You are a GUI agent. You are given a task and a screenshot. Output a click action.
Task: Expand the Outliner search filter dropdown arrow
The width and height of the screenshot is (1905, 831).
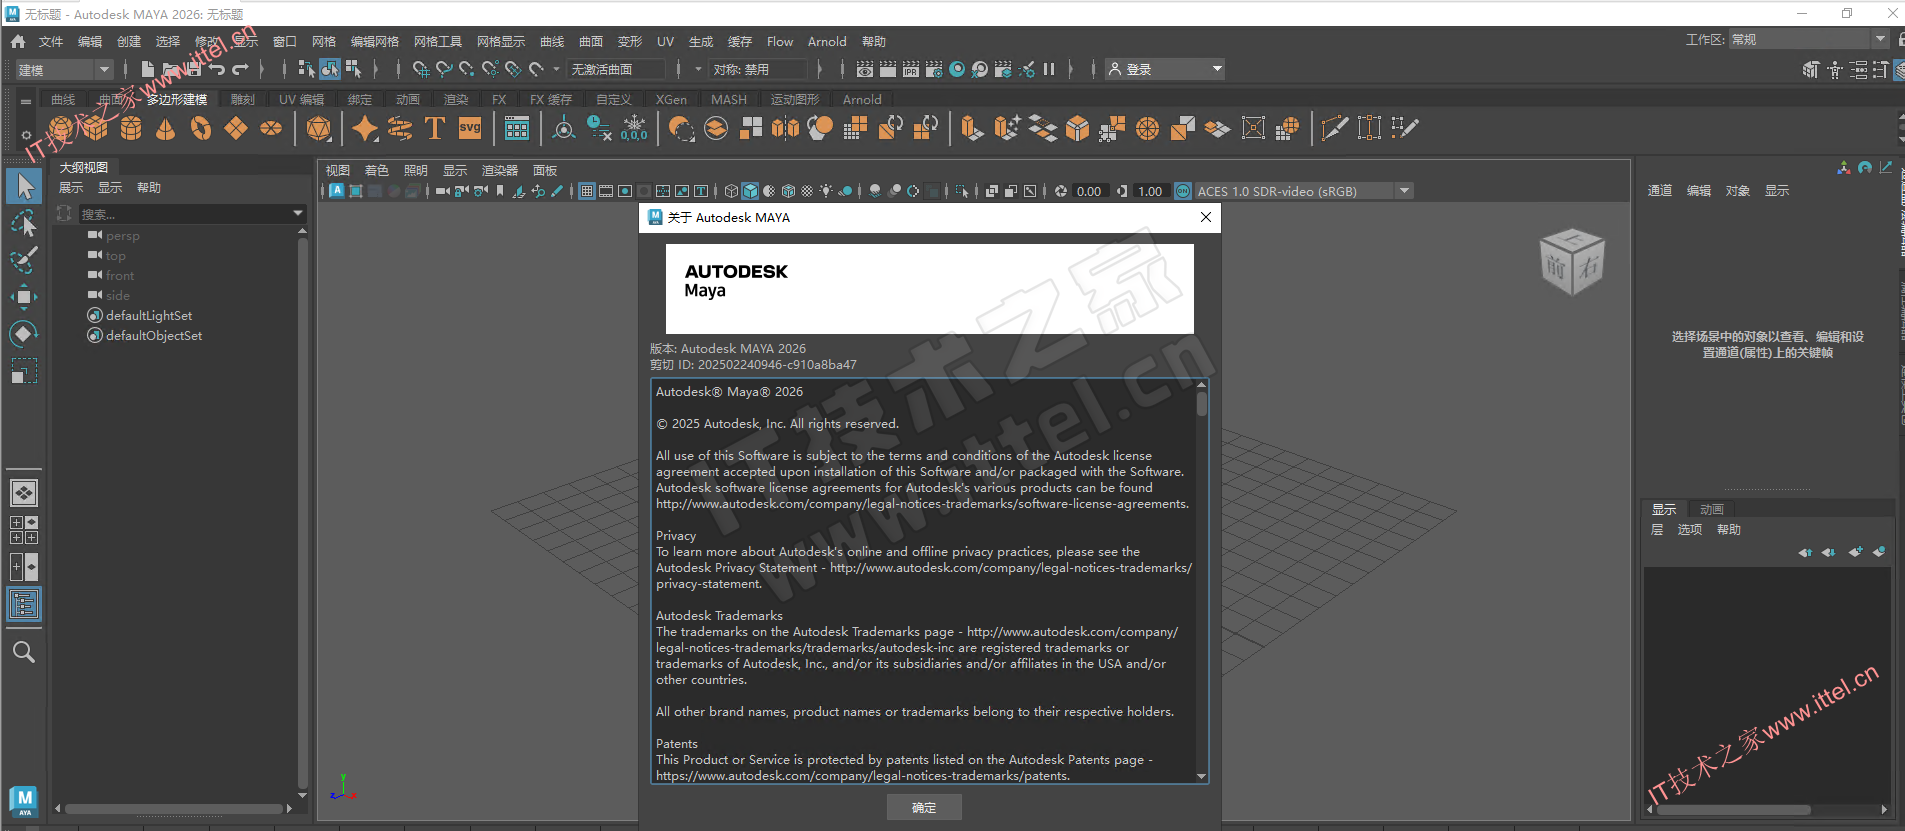click(x=298, y=213)
